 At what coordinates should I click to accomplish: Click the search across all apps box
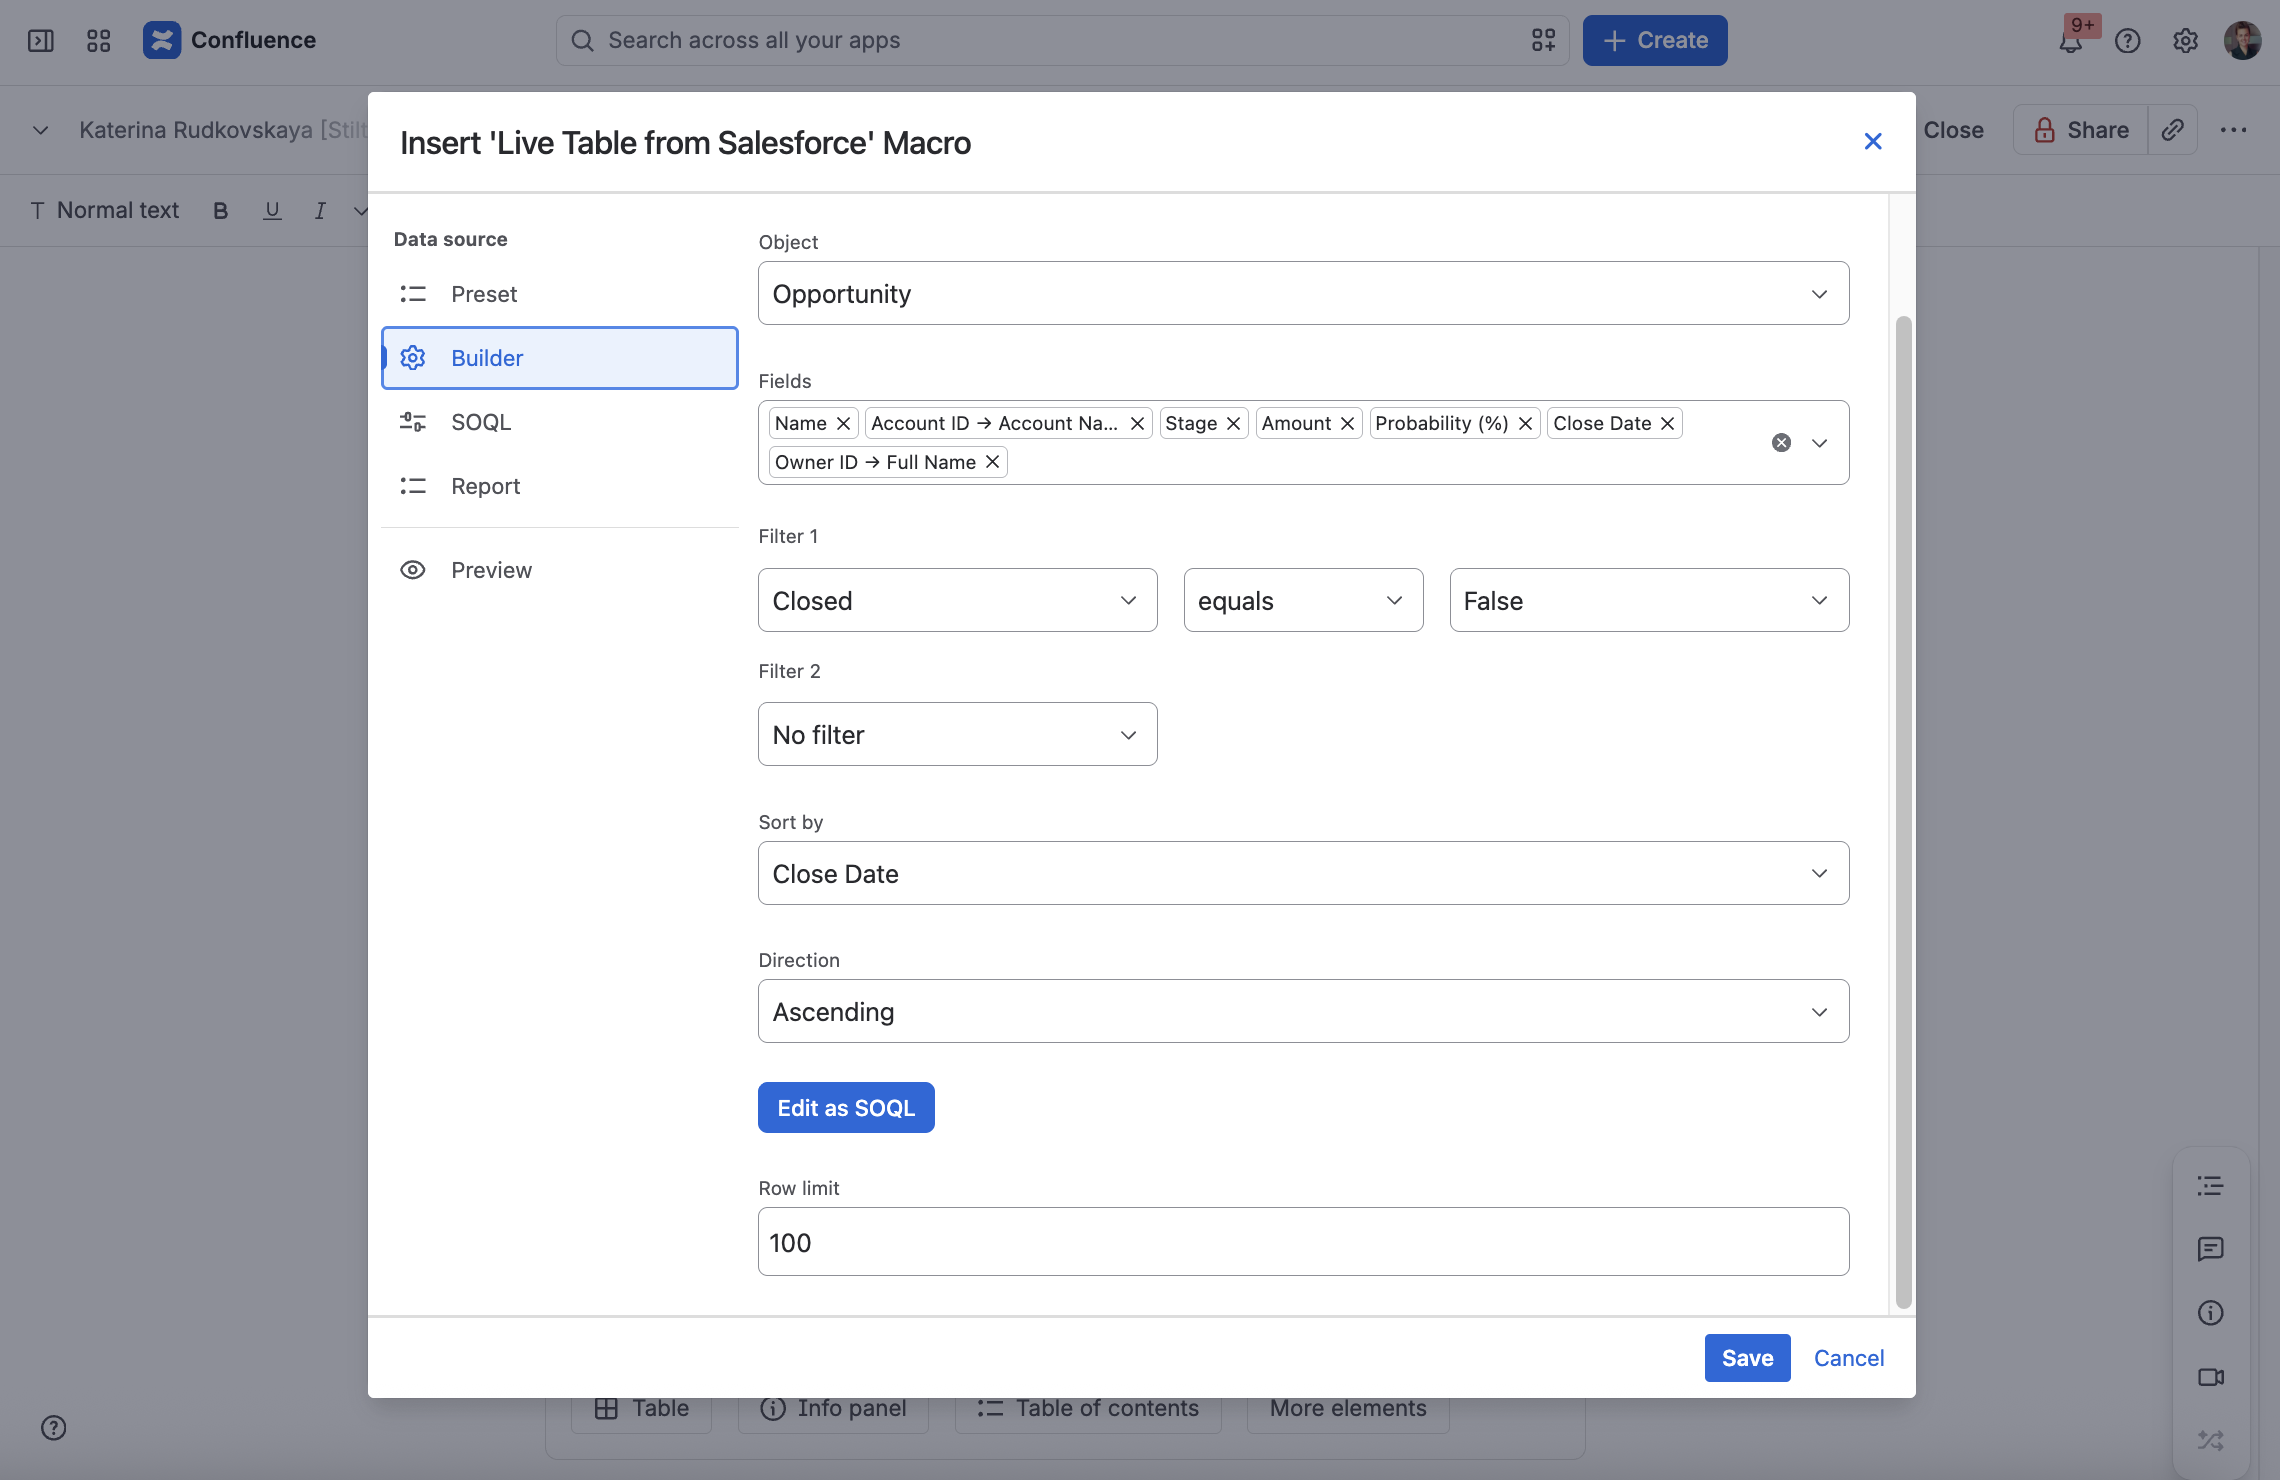tap(1062, 41)
